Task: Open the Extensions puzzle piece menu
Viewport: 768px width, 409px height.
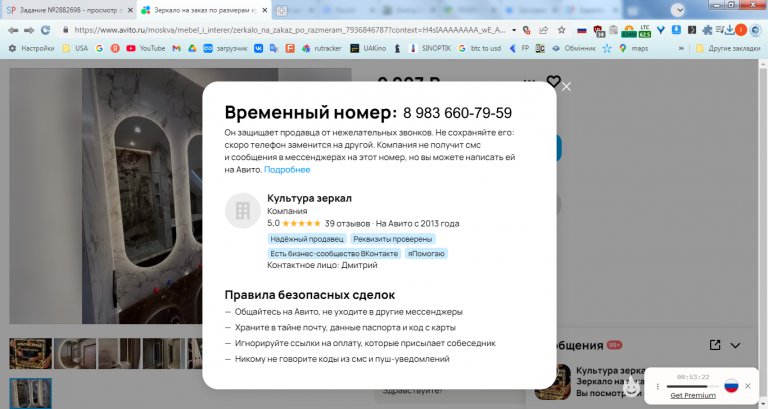Action: (707, 30)
